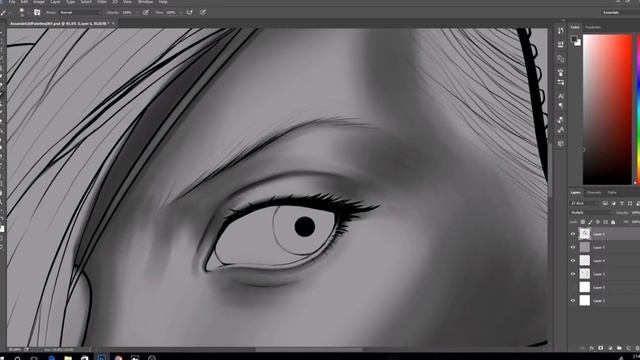Hide the selected top layer via eye icon
The width and height of the screenshot is (640, 360).
573,234
